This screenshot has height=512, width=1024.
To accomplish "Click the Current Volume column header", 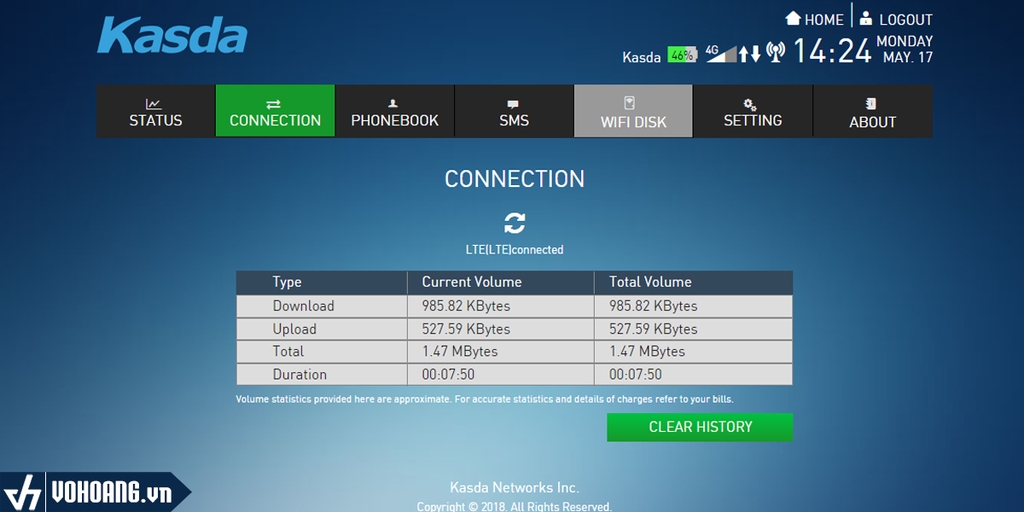I will pos(472,282).
